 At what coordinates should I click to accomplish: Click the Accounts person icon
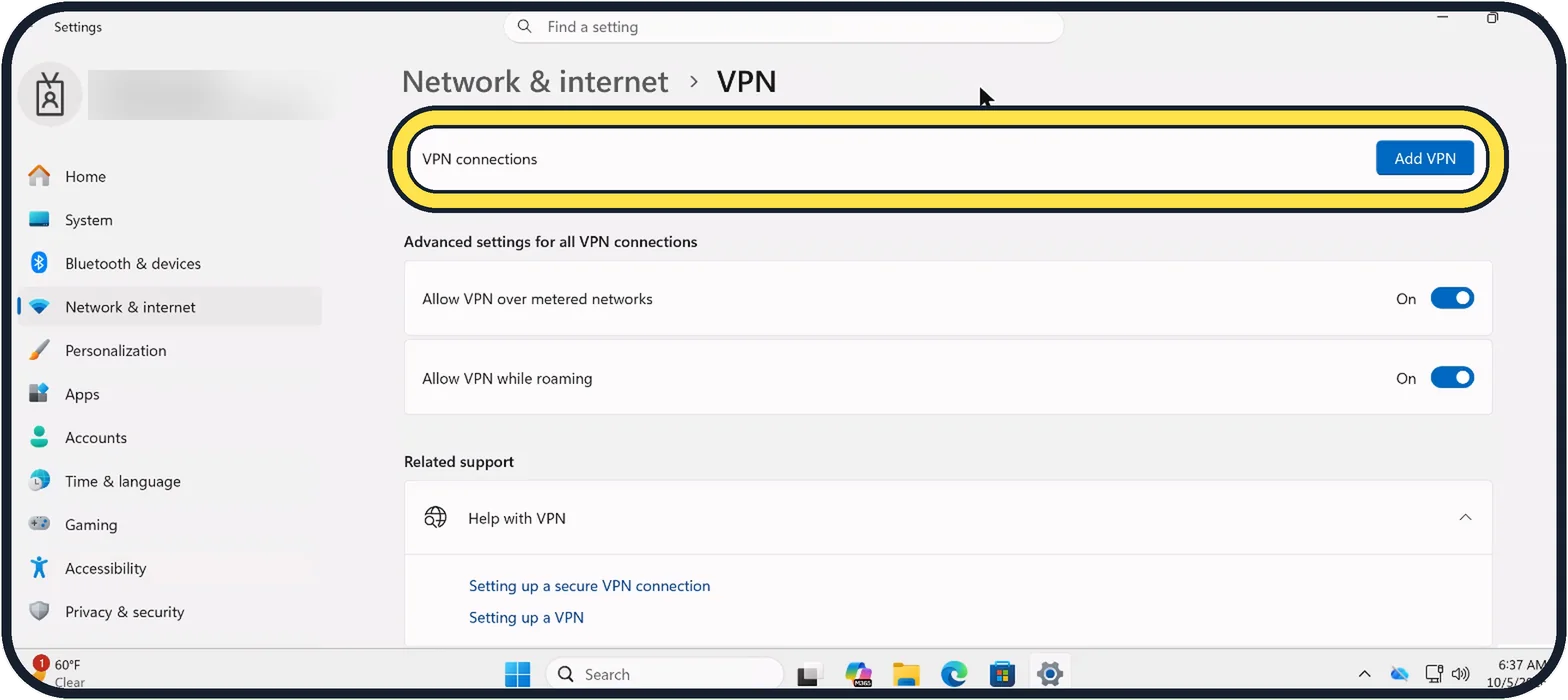[x=39, y=437]
